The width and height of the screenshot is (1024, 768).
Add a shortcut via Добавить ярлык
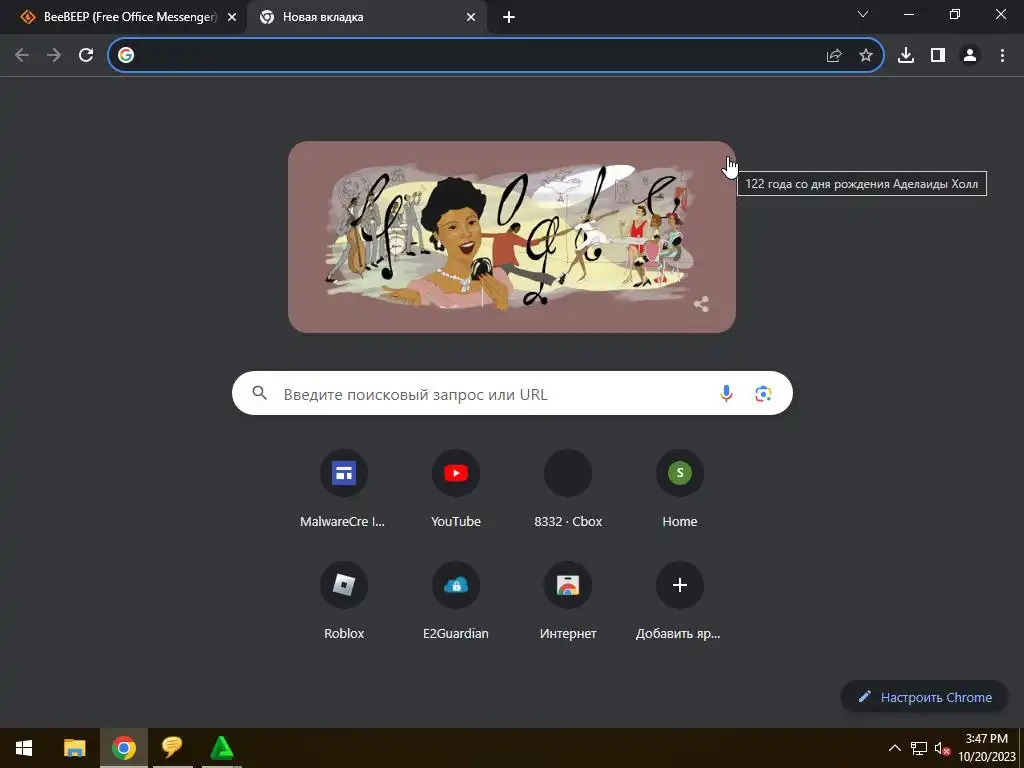pyautogui.click(x=680, y=601)
